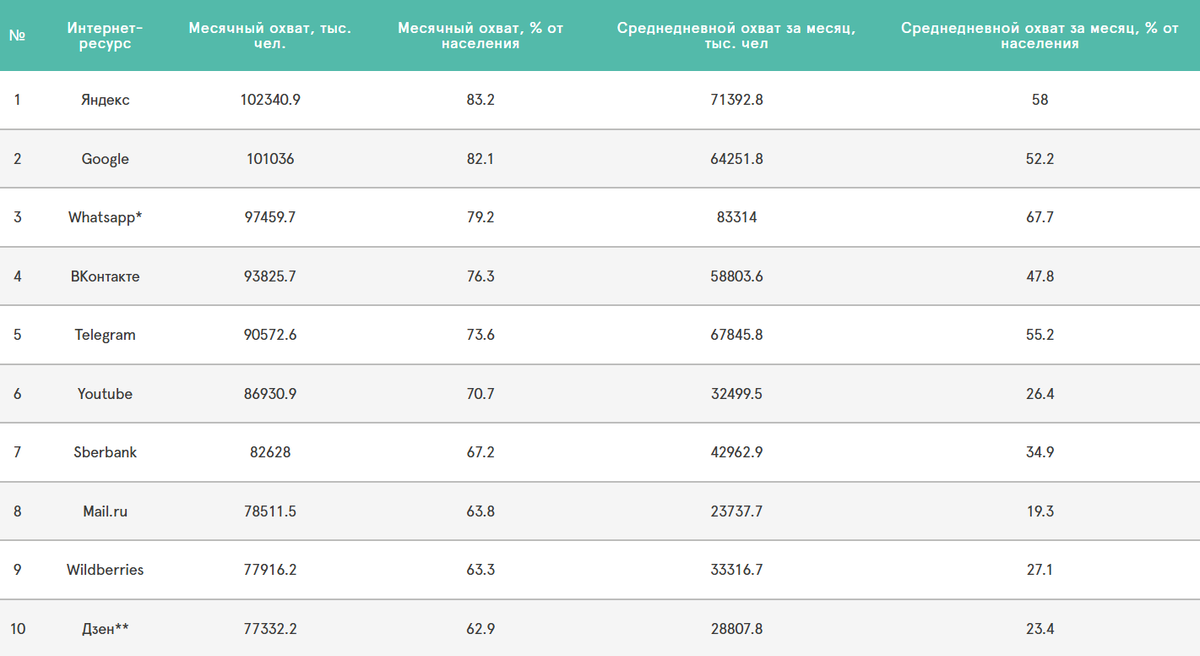
Task: Click rank number 10 in Дзен row
Action: coord(18,629)
